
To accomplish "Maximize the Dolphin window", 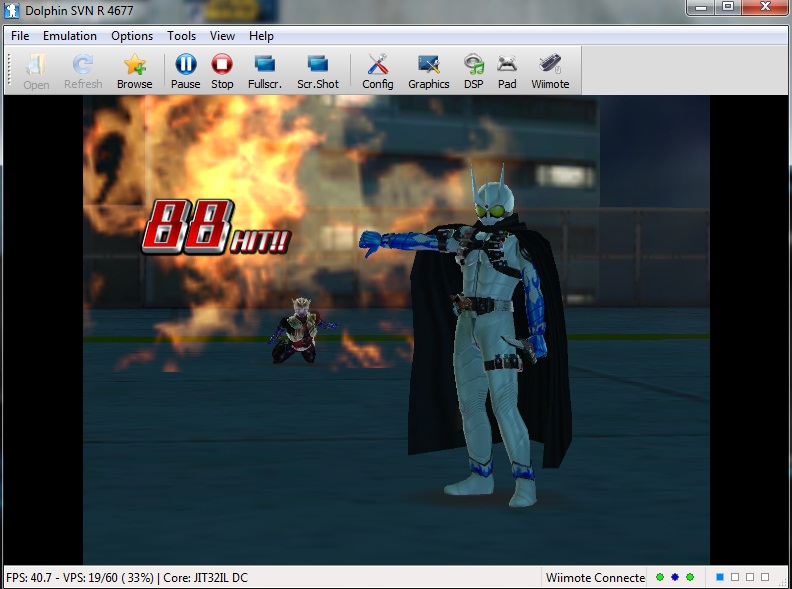I will 728,7.
